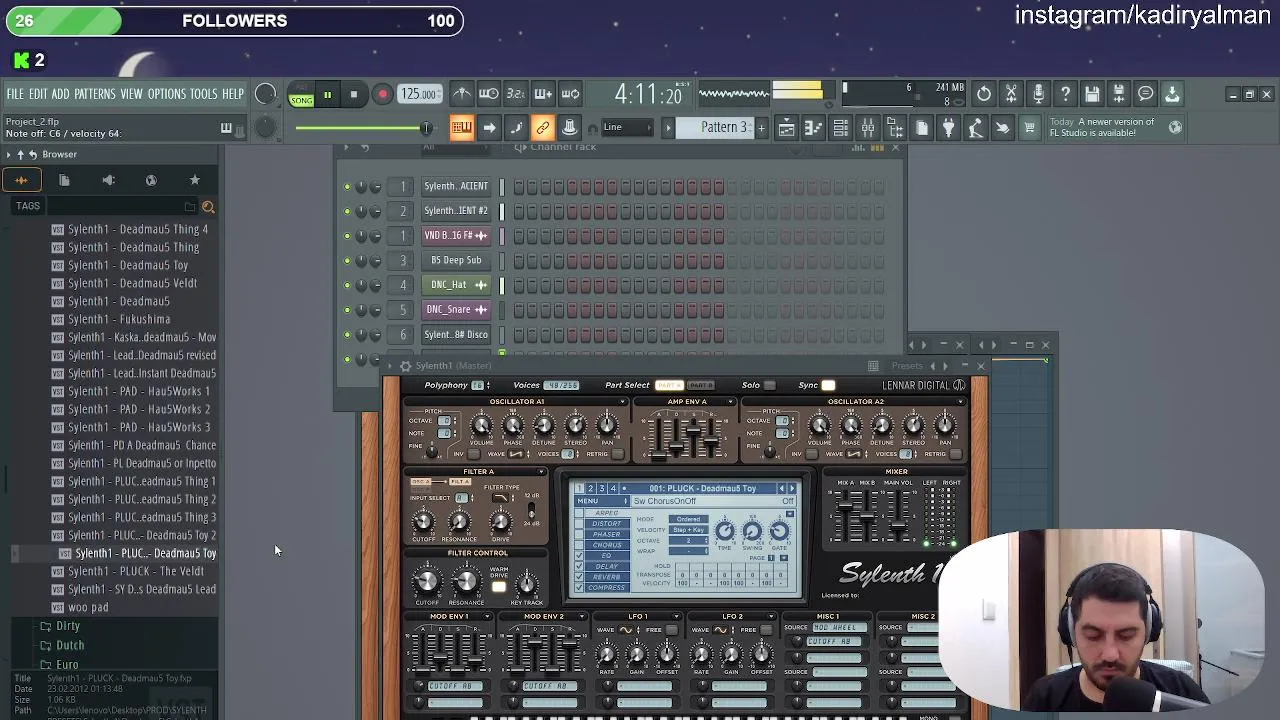This screenshot has width=1280, height=720.
Task: Open the Mixer view icon
Action: coord(868,128)
